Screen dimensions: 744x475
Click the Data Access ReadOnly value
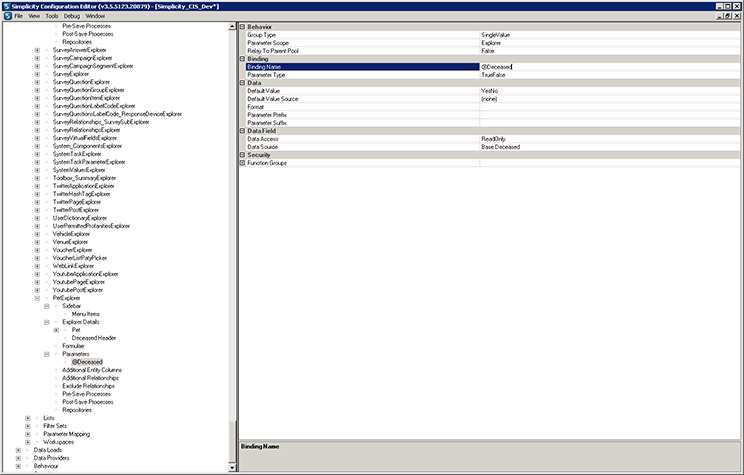609,139
